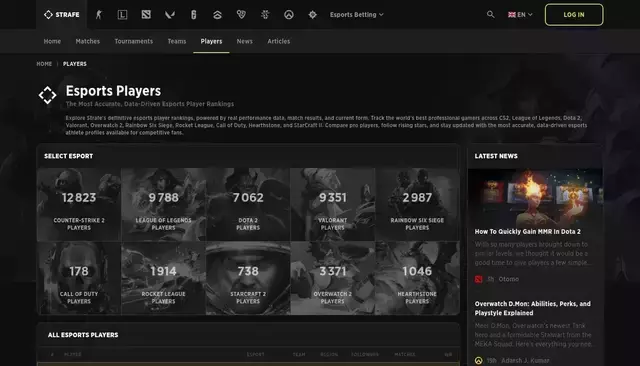The width and height of the screenshot is (640, 366).
Task: Click ESPORT column header
Action: 256,355
